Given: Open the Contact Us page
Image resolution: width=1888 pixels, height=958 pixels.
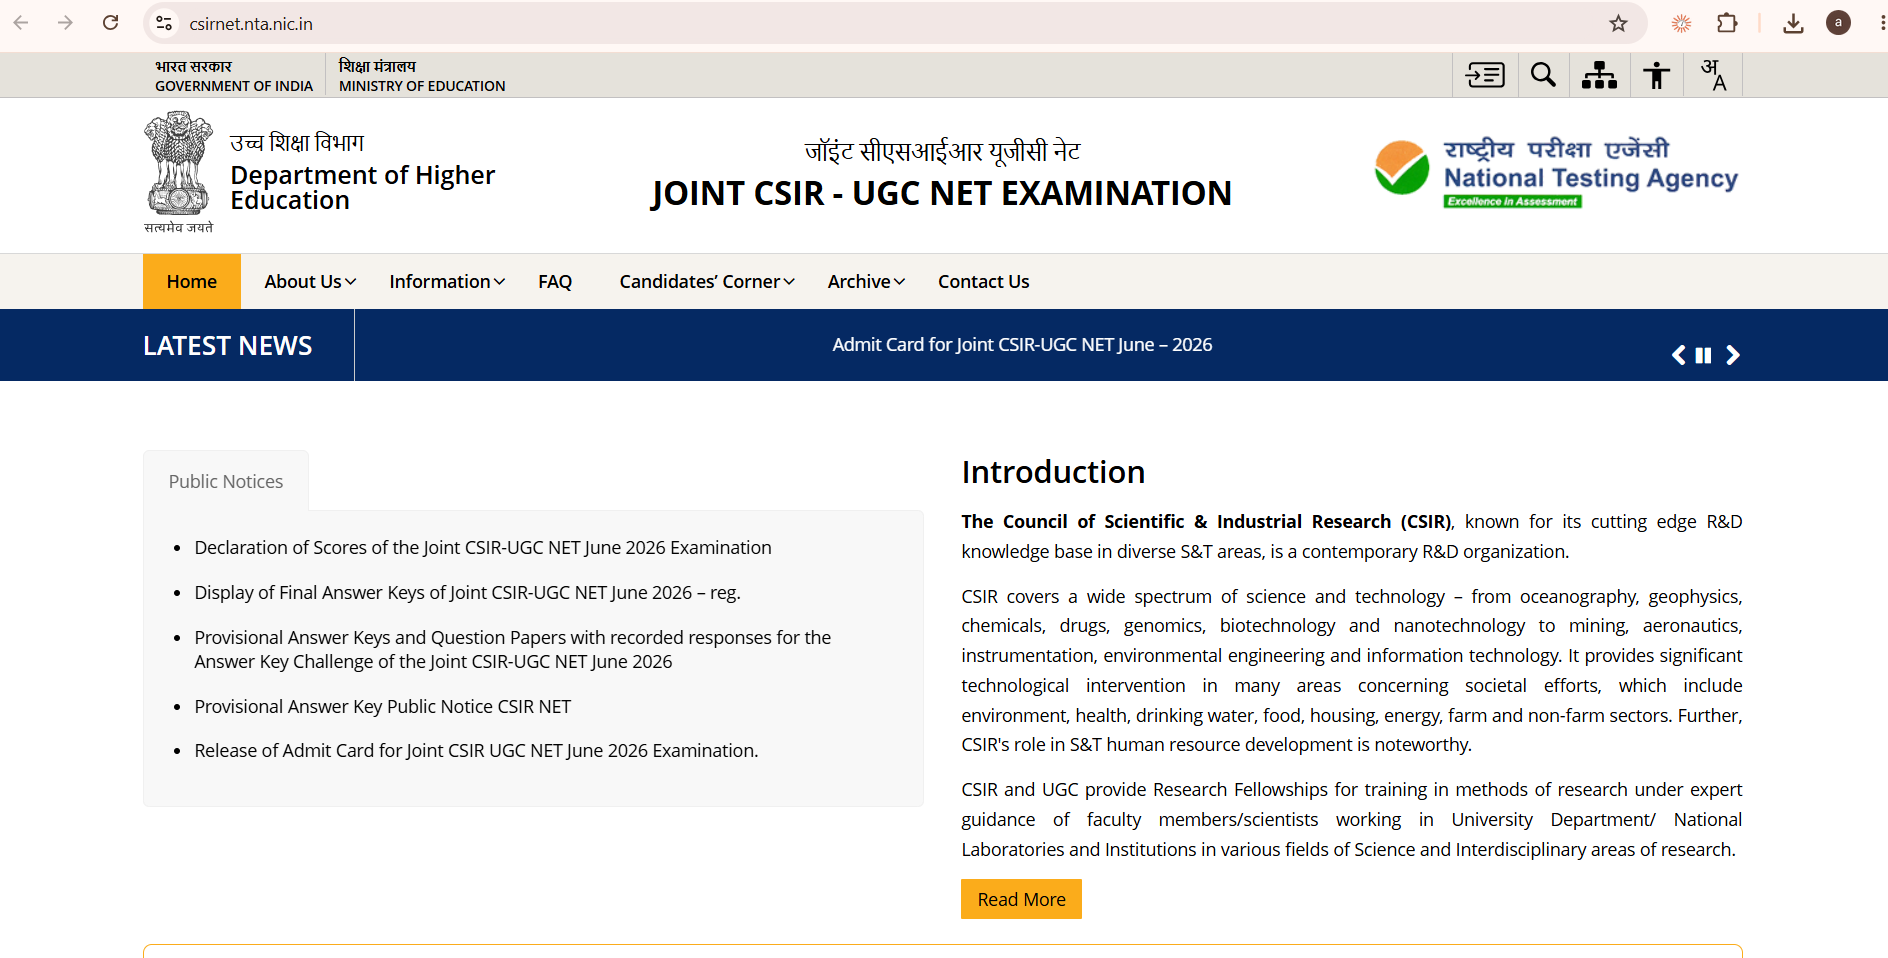Looking at the screenshot, I should tap(983, 281).
